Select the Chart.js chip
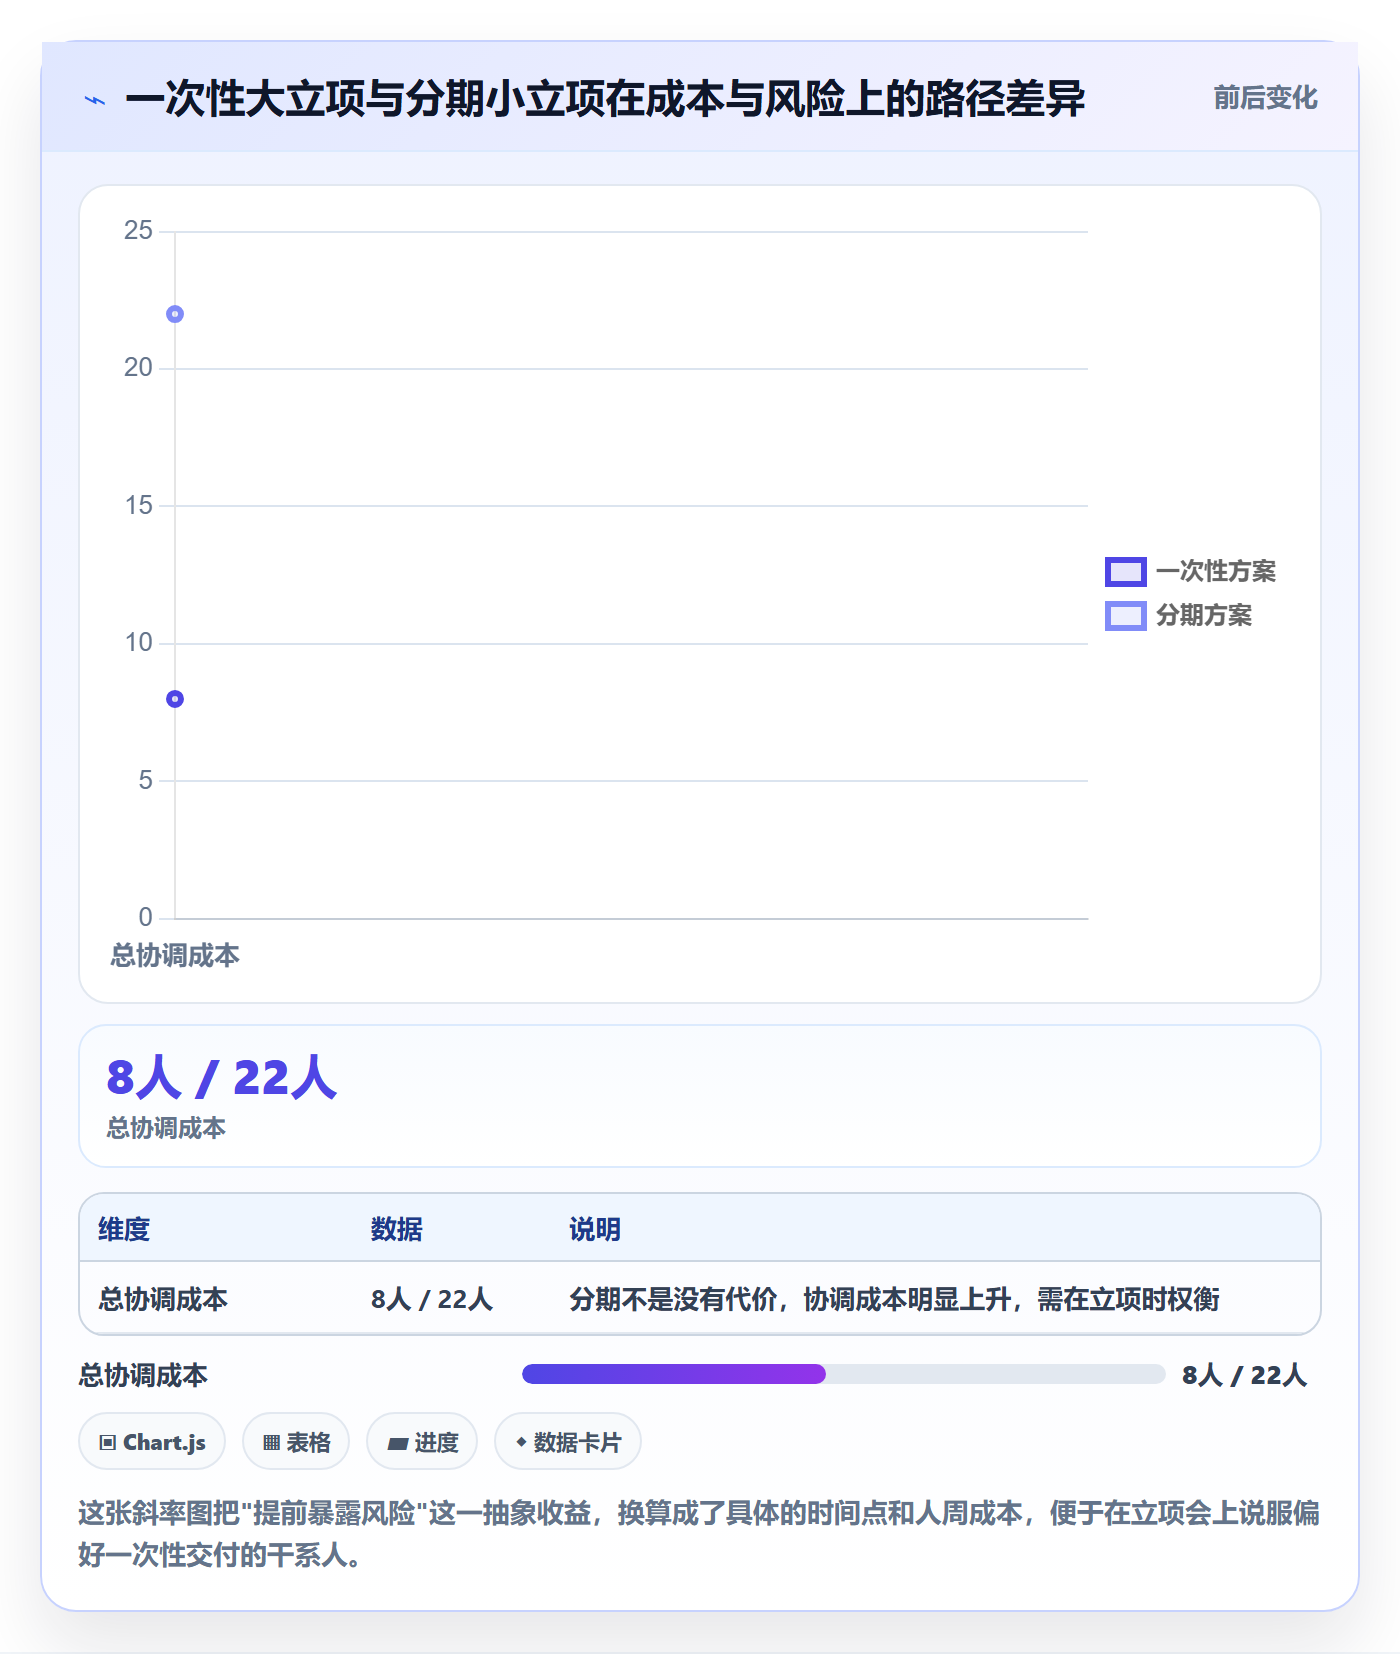The image size is (1400, 1654). tap(152, 1442)
